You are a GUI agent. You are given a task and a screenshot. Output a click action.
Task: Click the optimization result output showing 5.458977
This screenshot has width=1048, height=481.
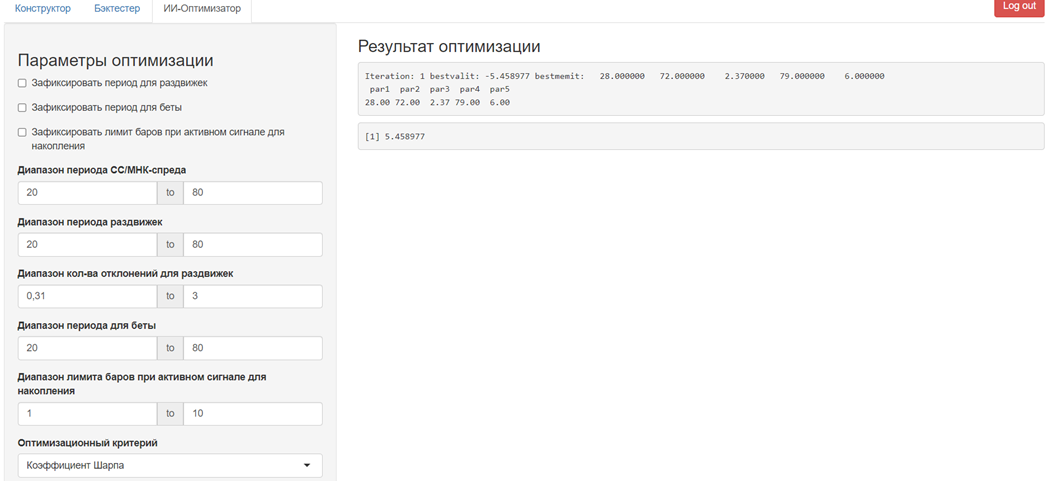(x=700, y=136)
